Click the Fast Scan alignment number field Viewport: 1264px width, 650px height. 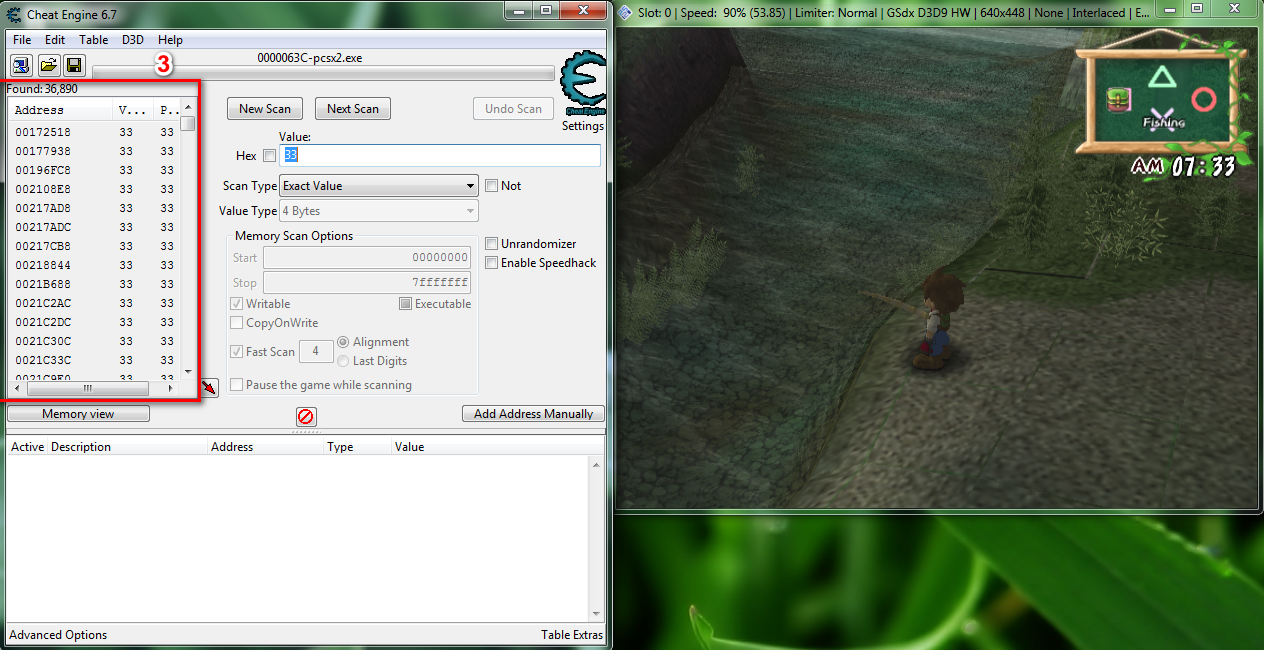coord(316,352)
